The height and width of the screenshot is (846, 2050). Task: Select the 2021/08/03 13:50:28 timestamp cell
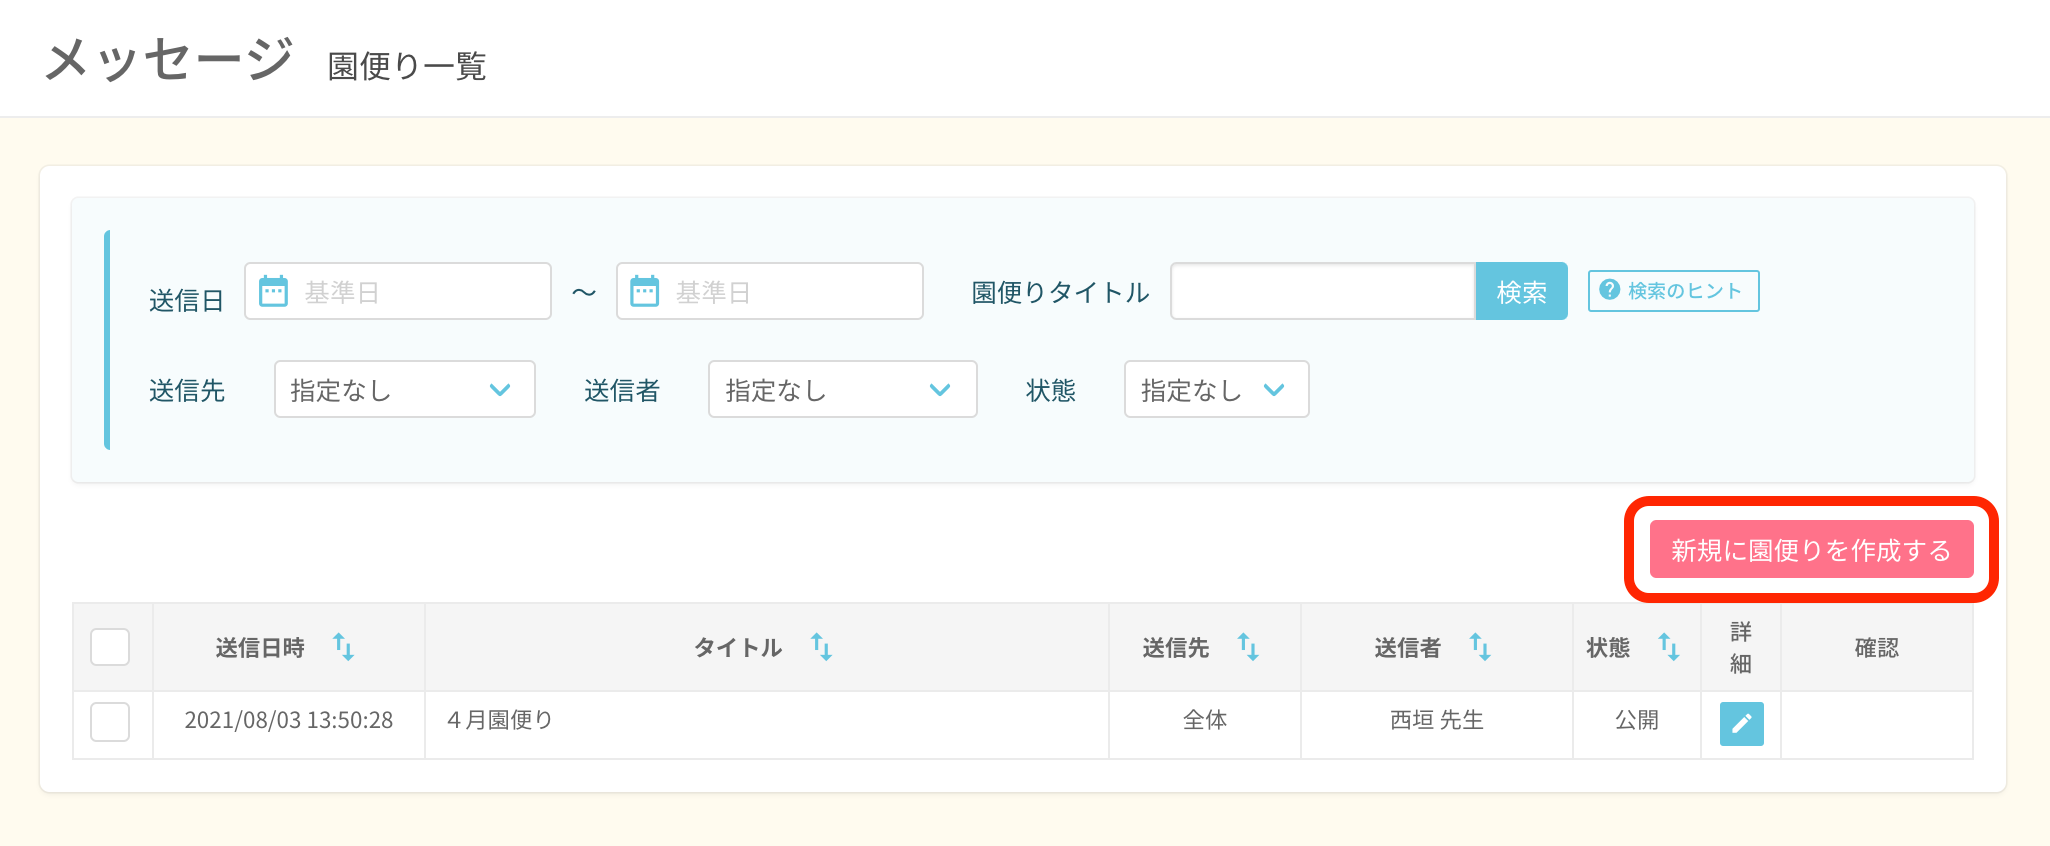pos(289,725)
